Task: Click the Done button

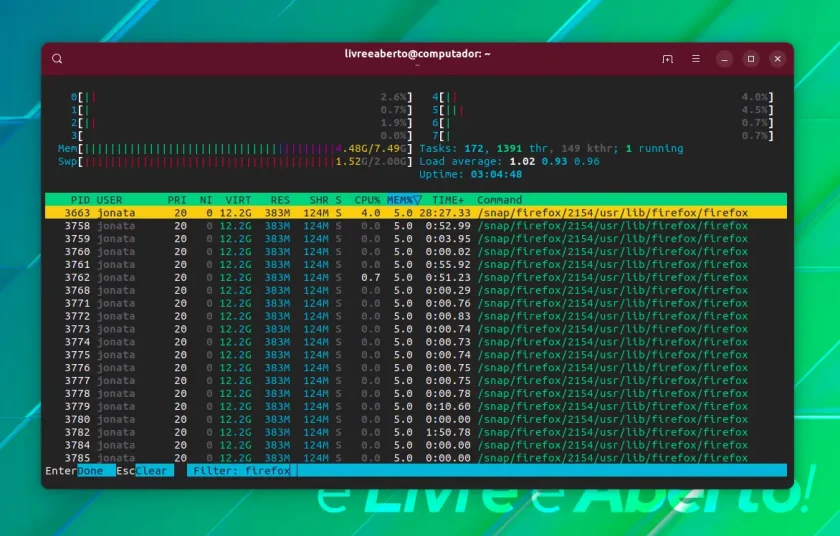Action: (x=96, y=471)
